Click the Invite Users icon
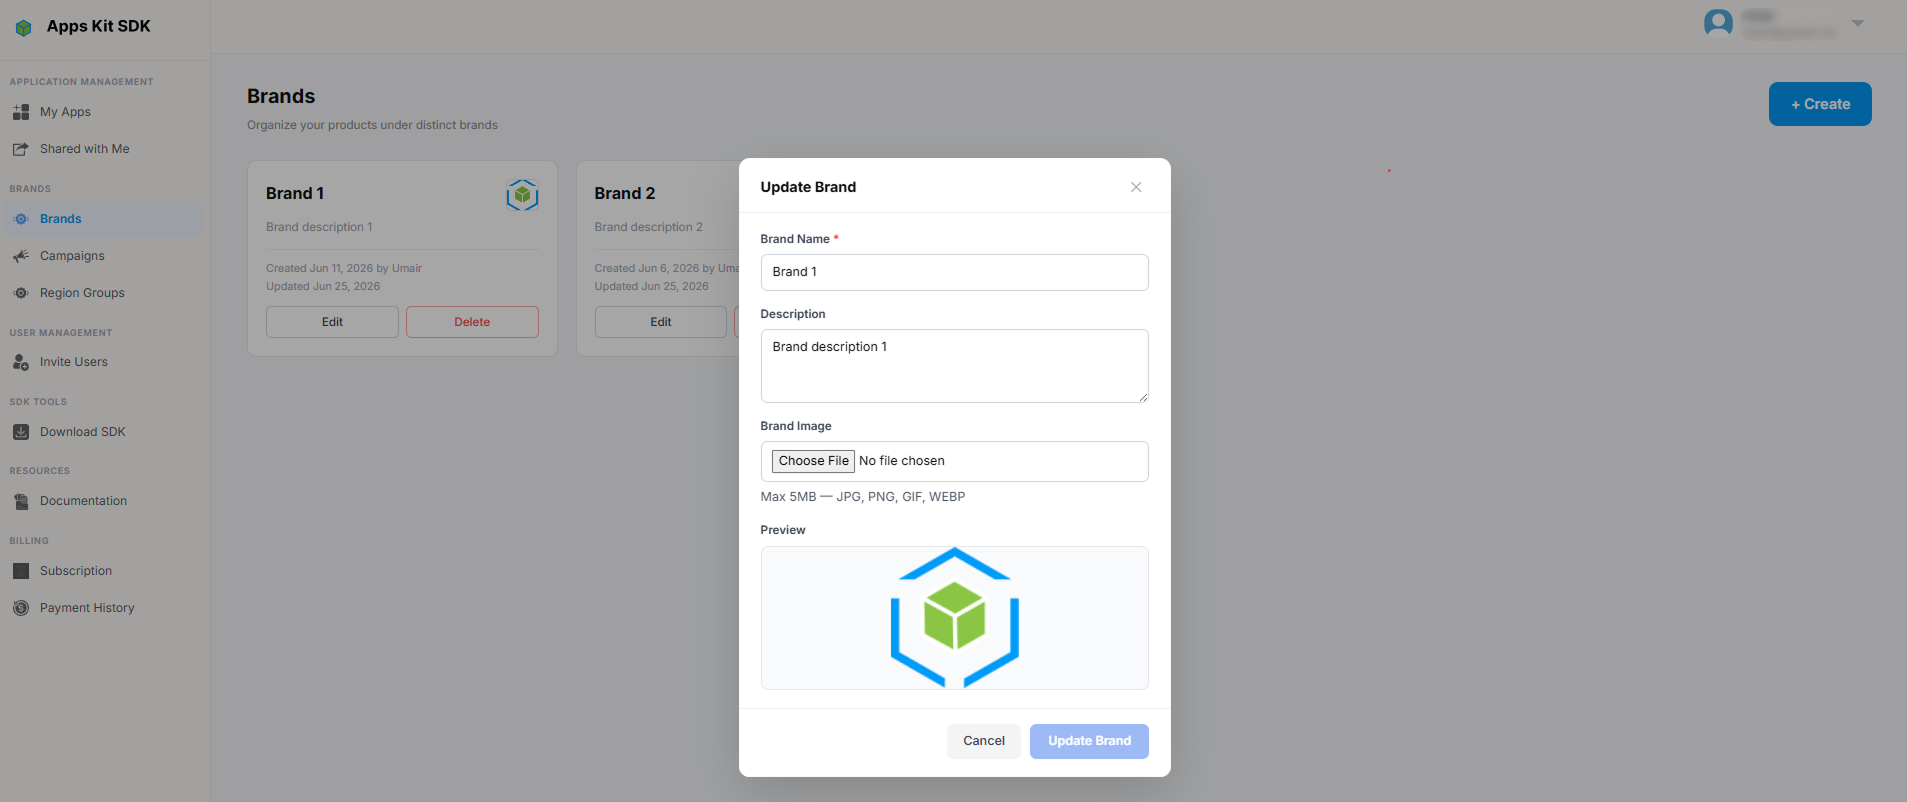 click(21, 362)
